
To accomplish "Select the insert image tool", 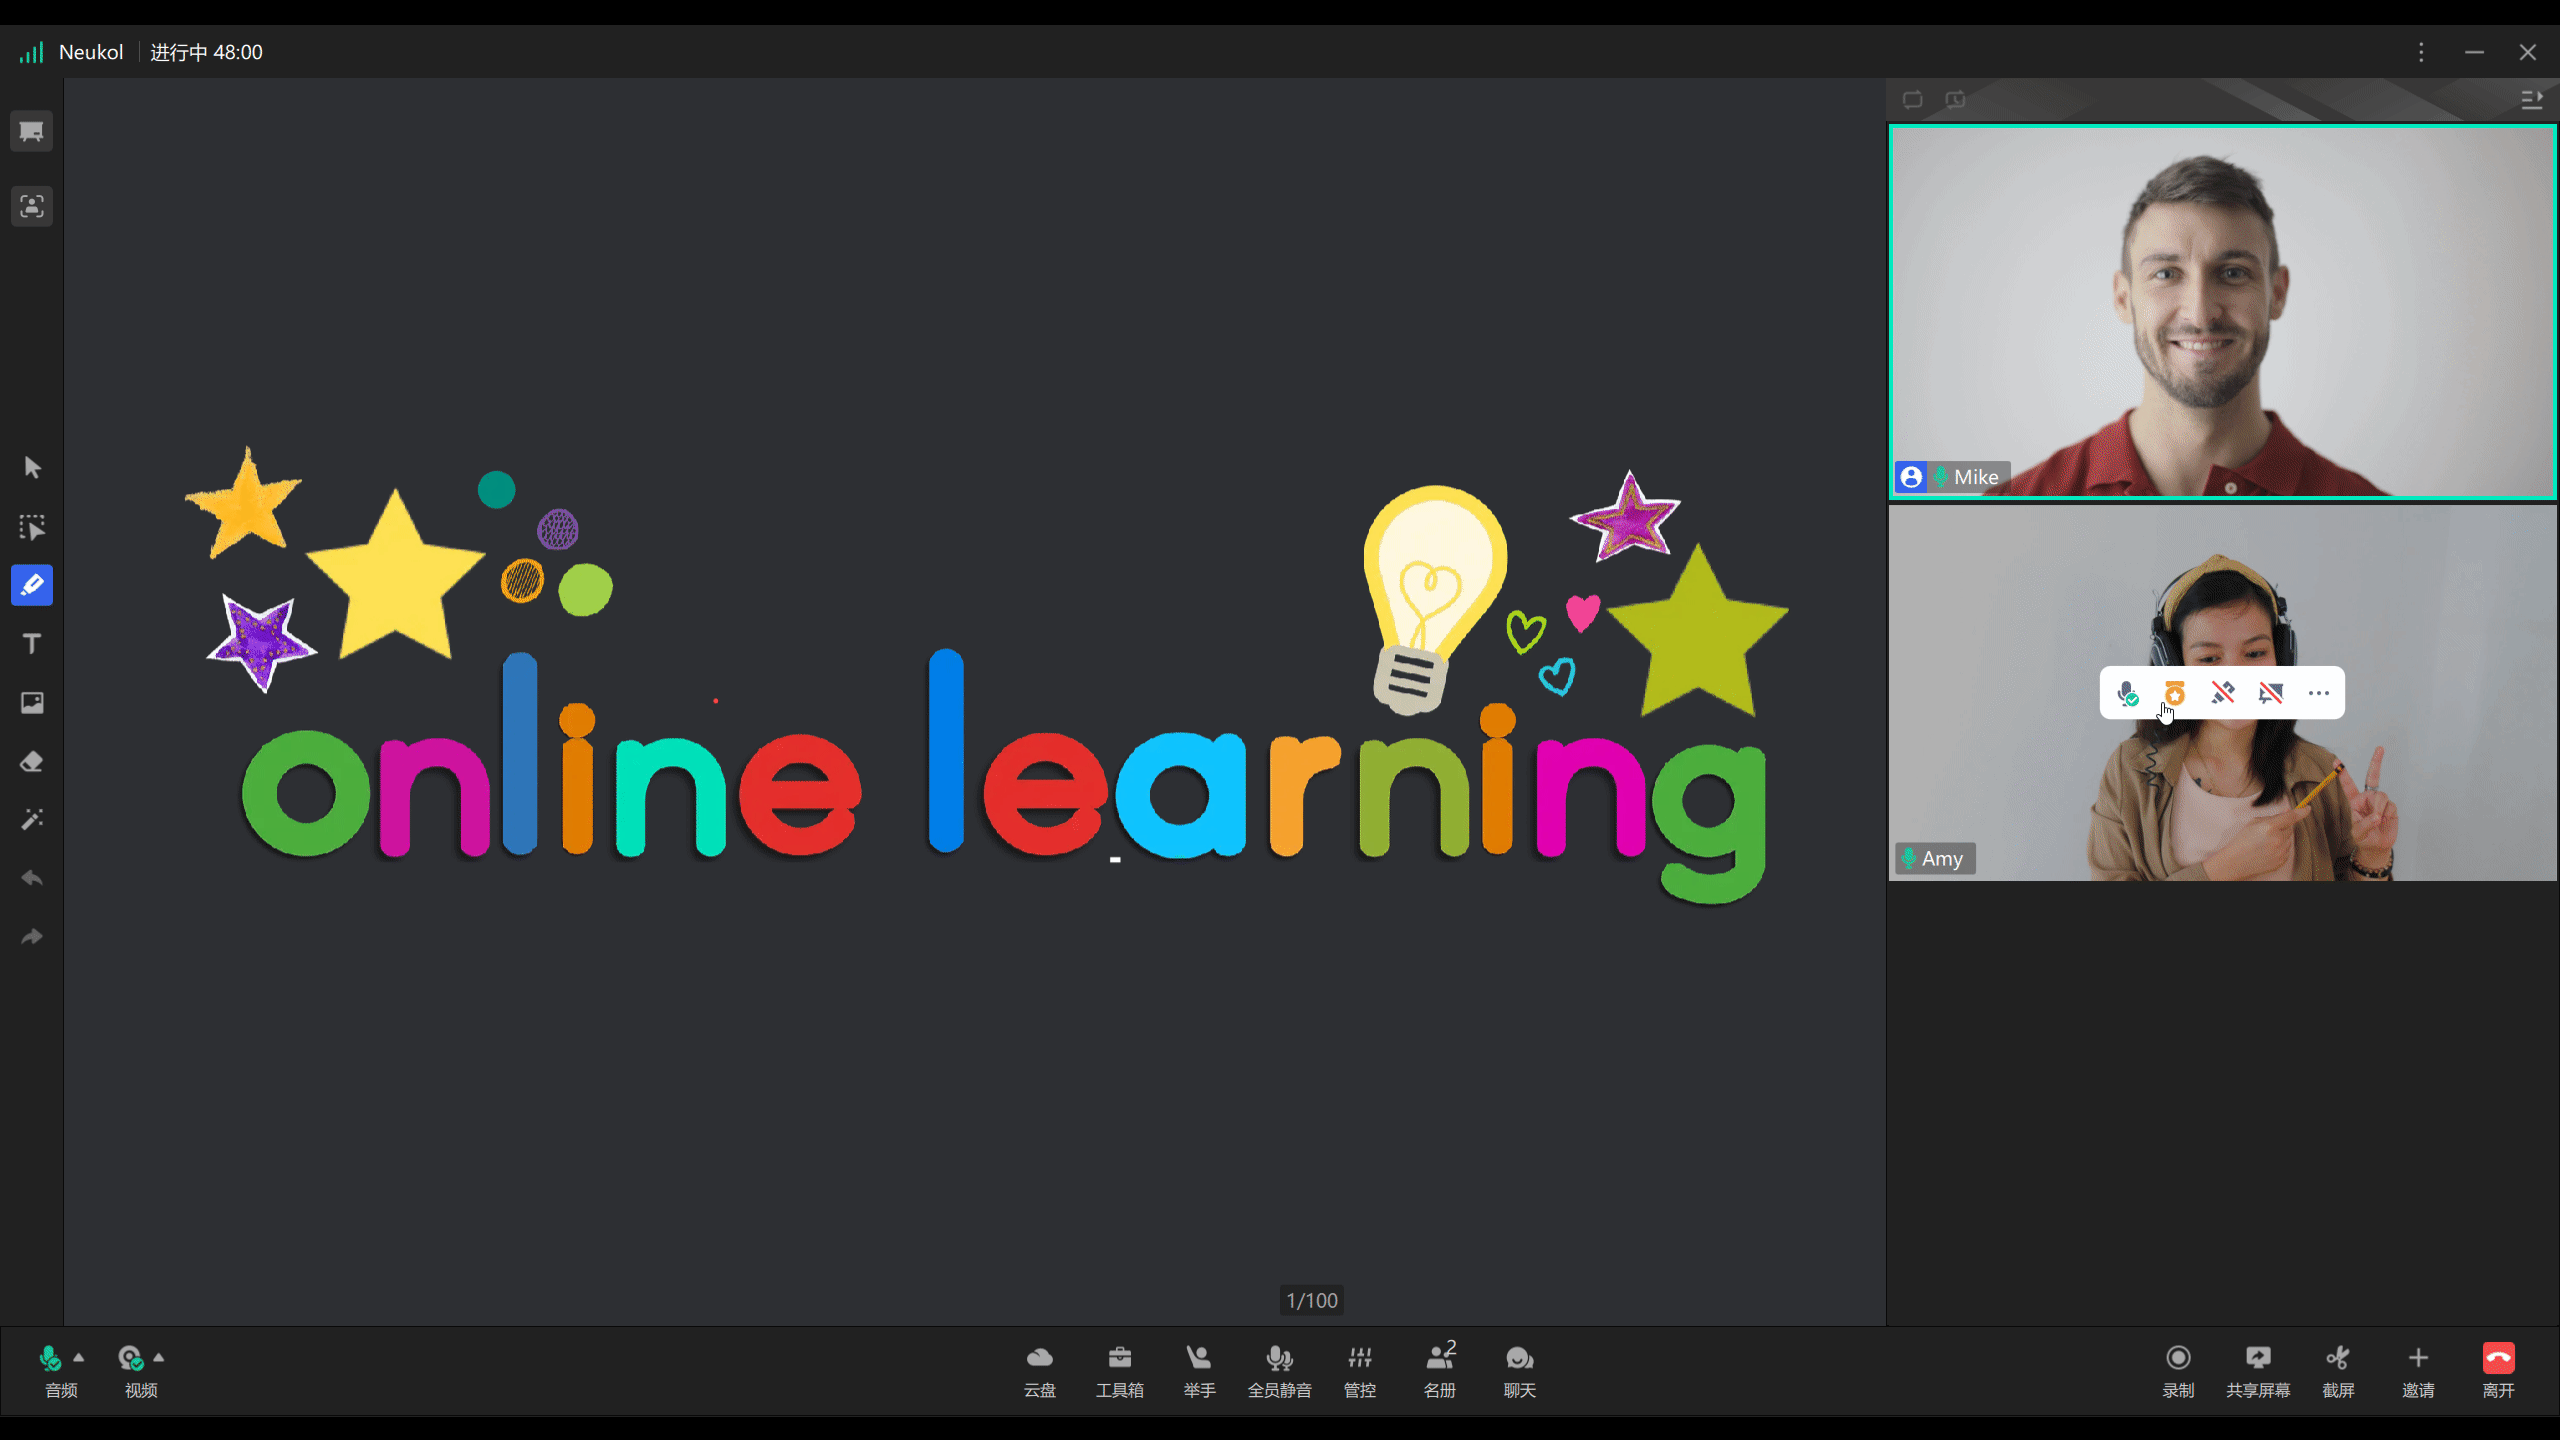I will [x=31, y=703].
